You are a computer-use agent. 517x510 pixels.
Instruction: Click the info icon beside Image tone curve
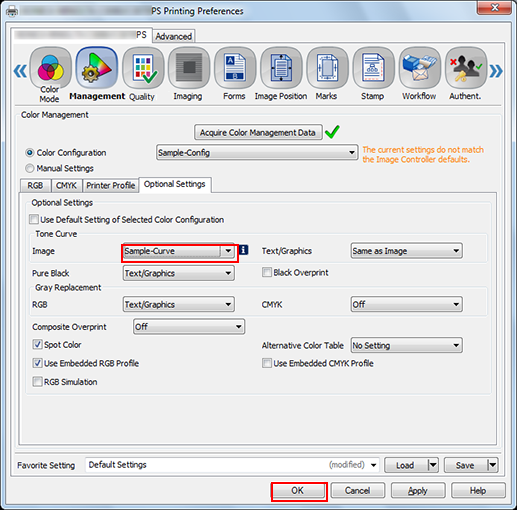[x=244, y=250]
